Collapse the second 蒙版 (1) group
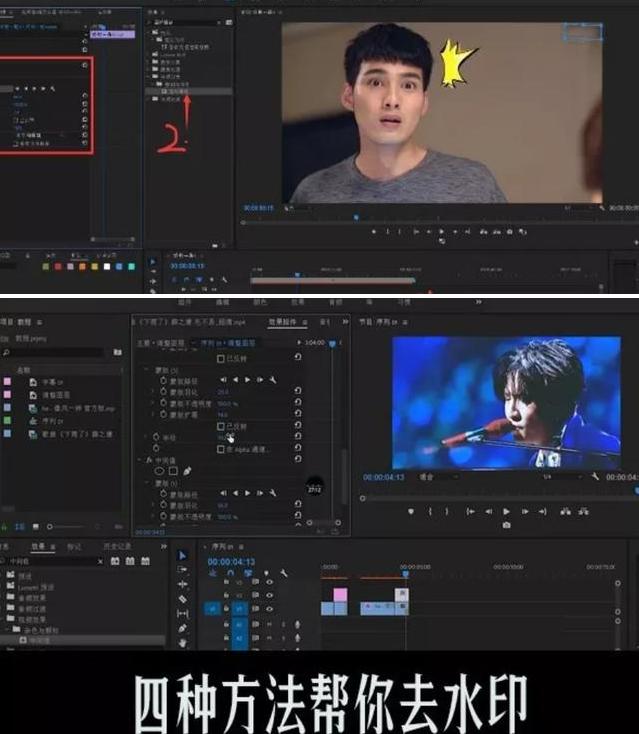 147,483
